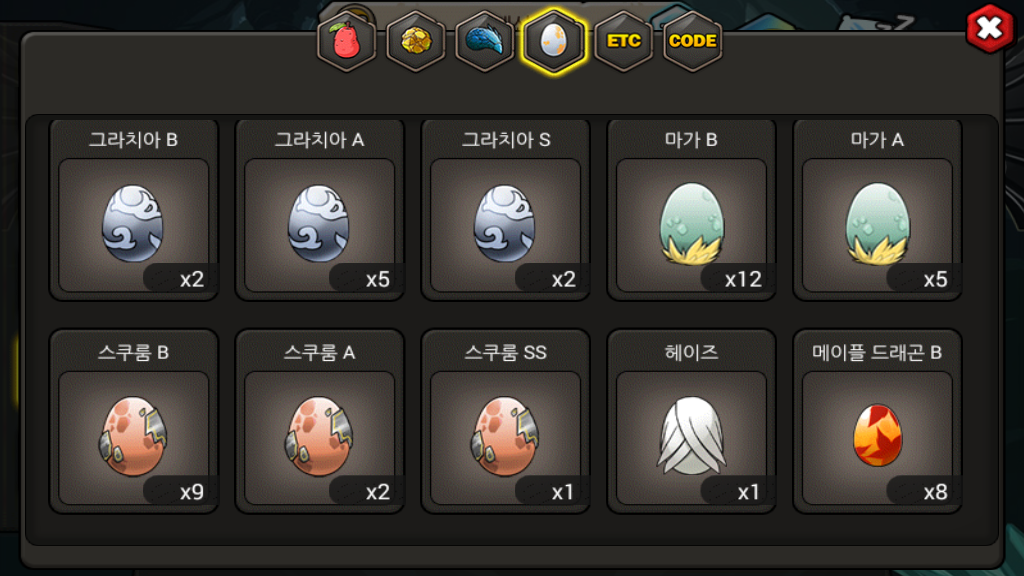Open the CODE tab
The image size is (1024, 576).
click(x=693, y=41)
